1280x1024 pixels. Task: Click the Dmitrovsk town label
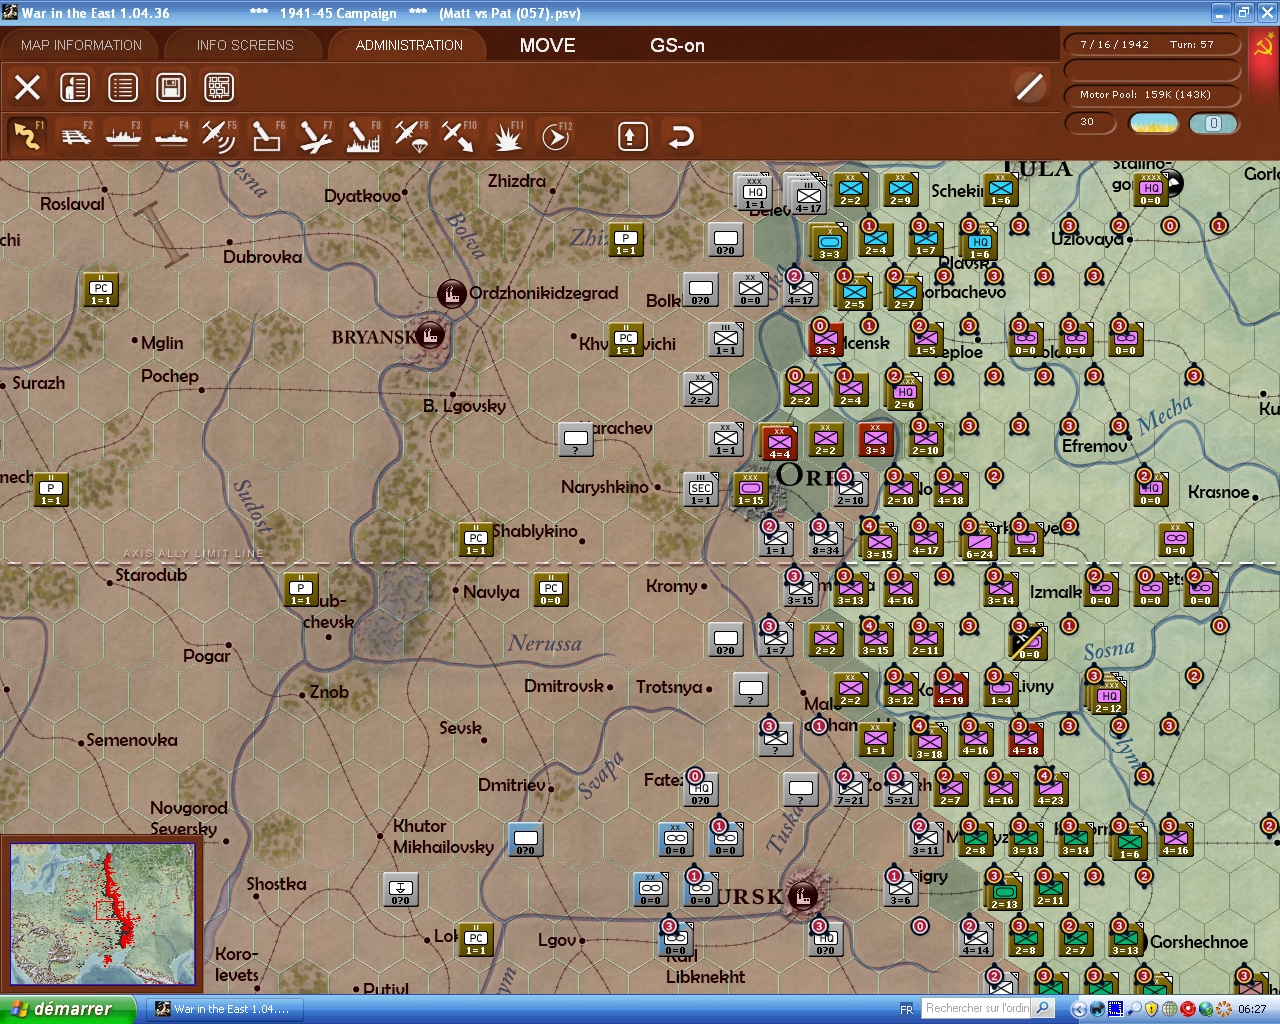pyautogui.click(x=564, y=686)
